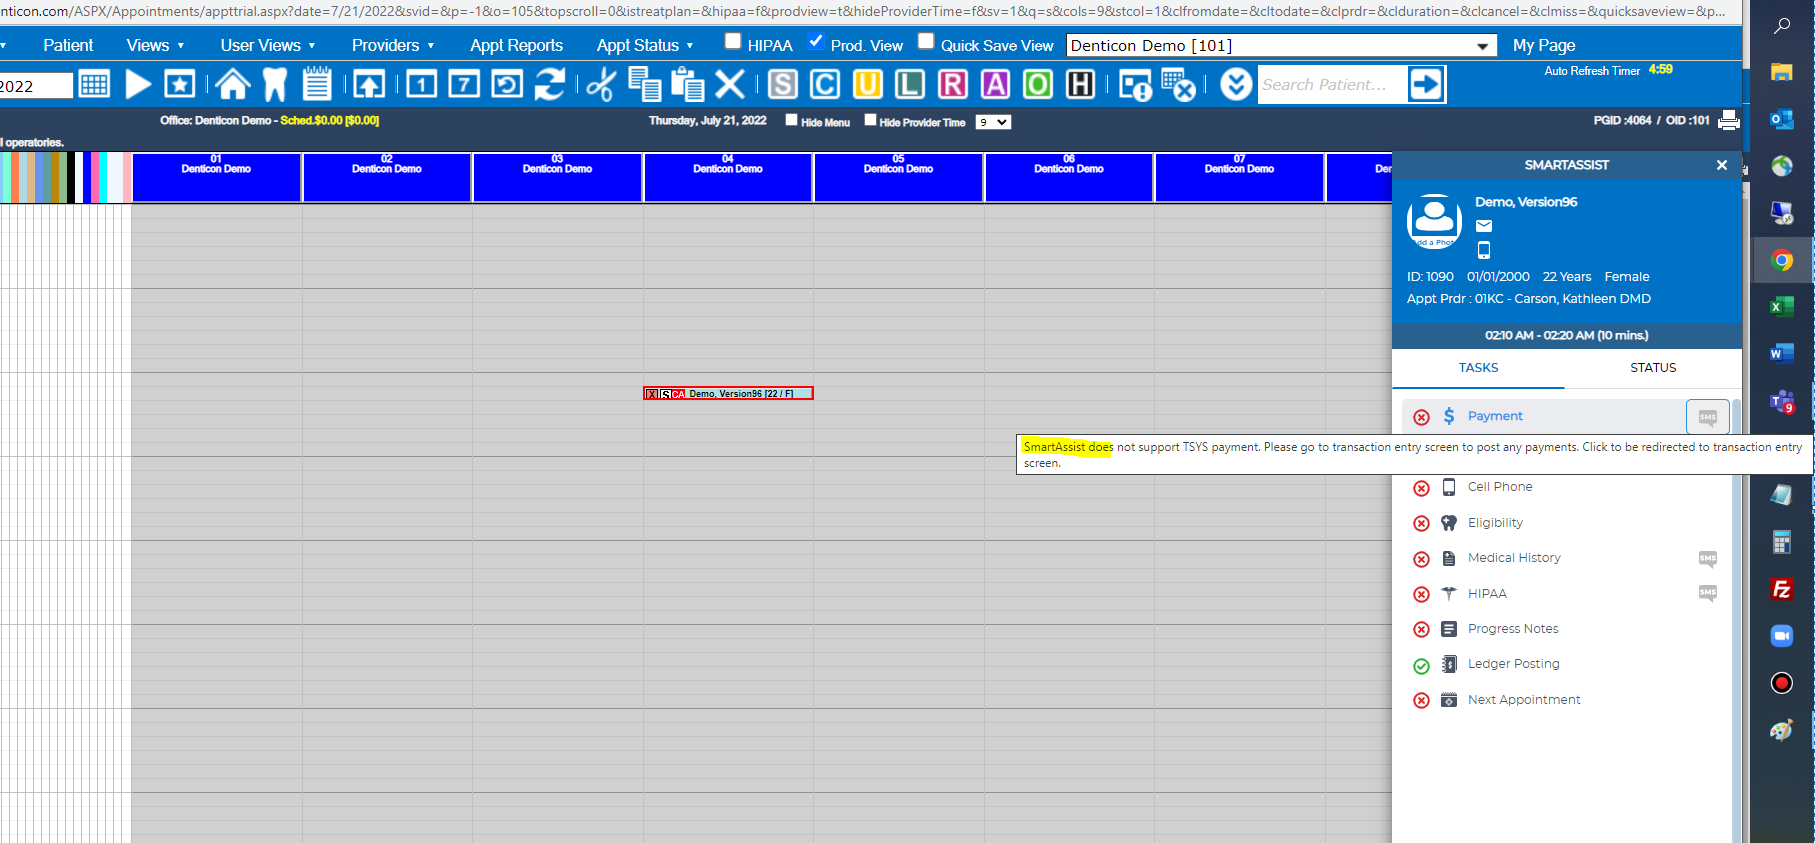Click the X delete toolbar icon

pos(730,85)
